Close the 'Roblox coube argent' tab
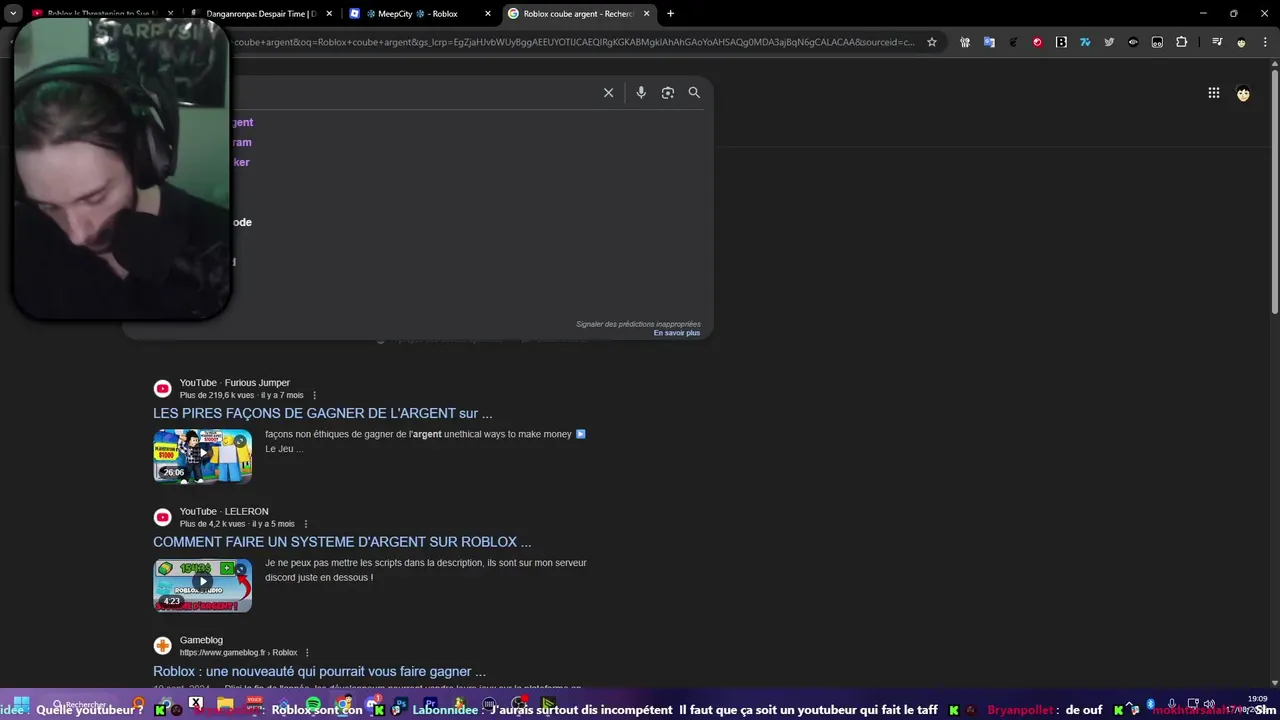This screenshot has height=720, width=1280. pos(646,14)
